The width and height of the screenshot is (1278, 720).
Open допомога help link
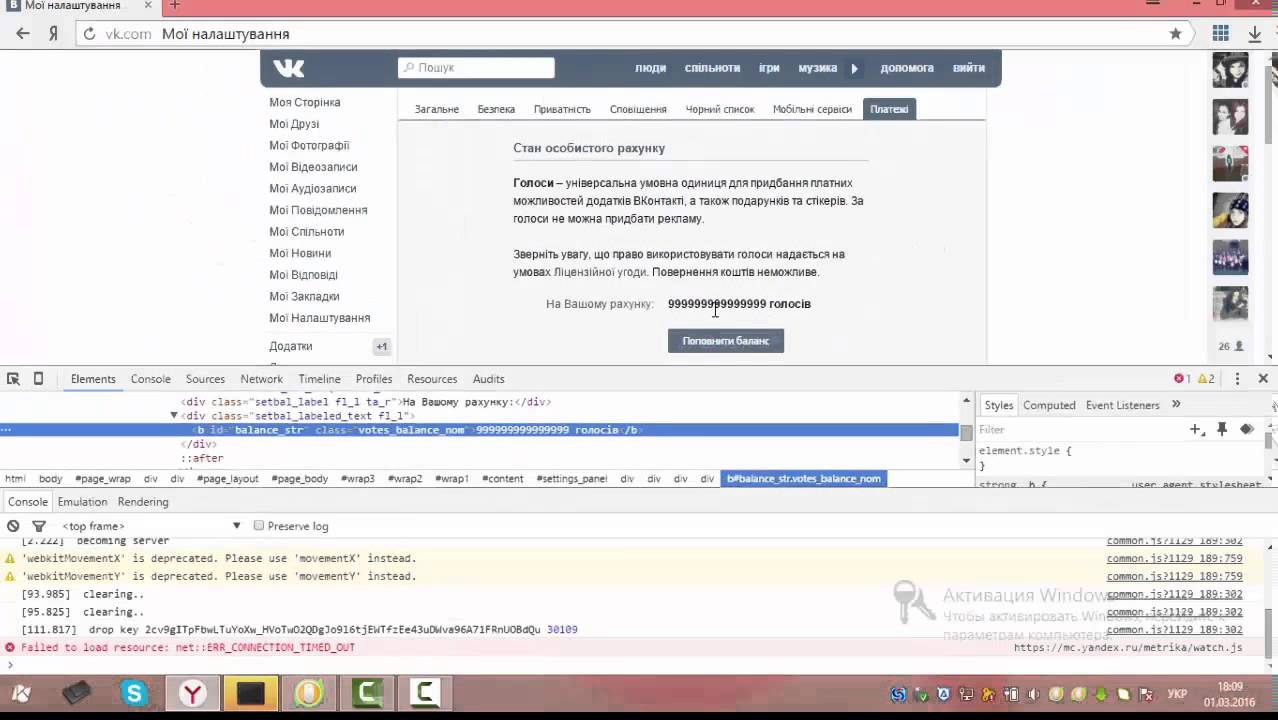pyautogui.click(x=907, y=68)
